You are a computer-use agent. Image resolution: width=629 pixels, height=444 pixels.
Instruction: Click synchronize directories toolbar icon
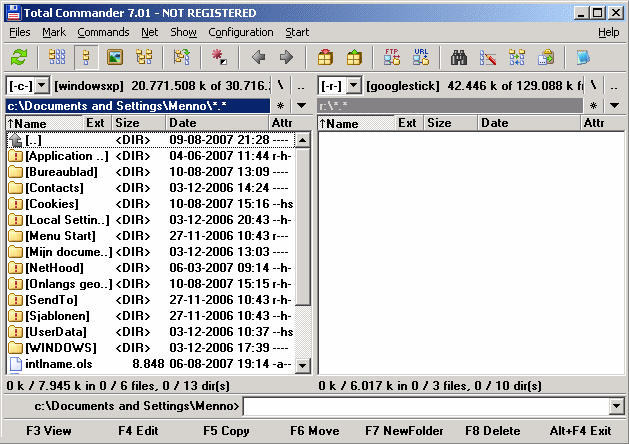point(517,57)
